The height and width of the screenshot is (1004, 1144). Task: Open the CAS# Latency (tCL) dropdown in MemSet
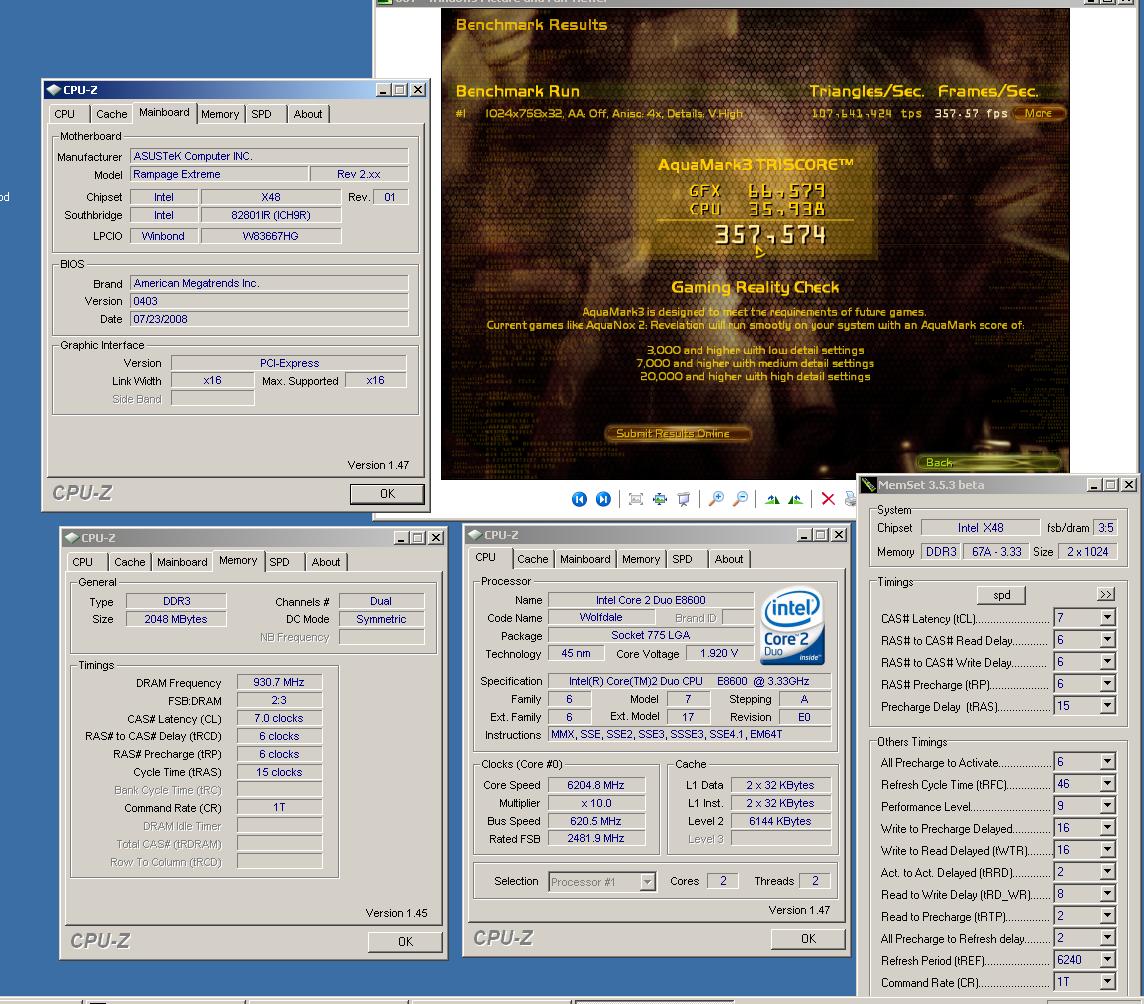click(1107, 618)
